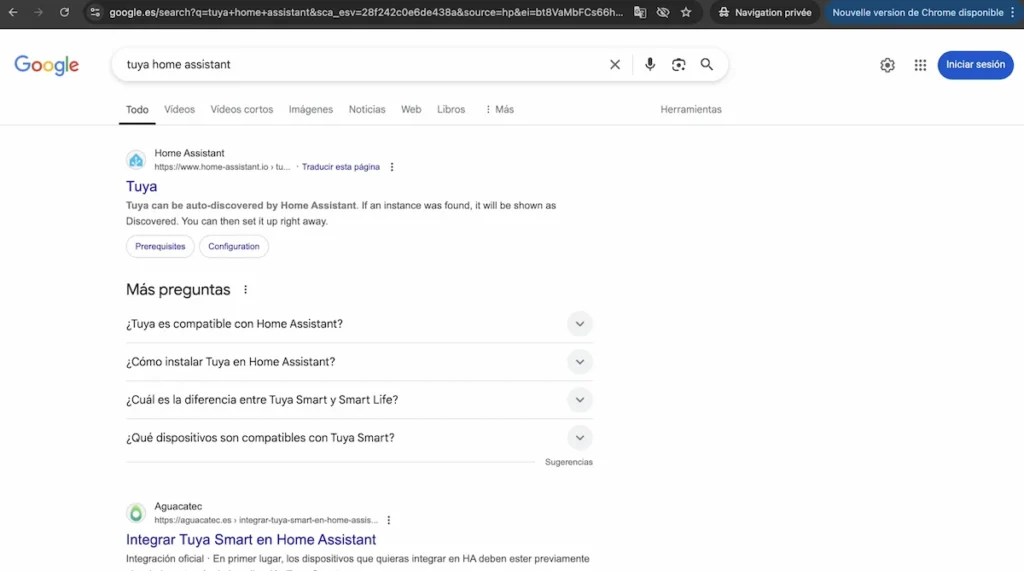Screen dimensions: 1024x571
Task: Clear the search box with X
Action: click(615, 65)
